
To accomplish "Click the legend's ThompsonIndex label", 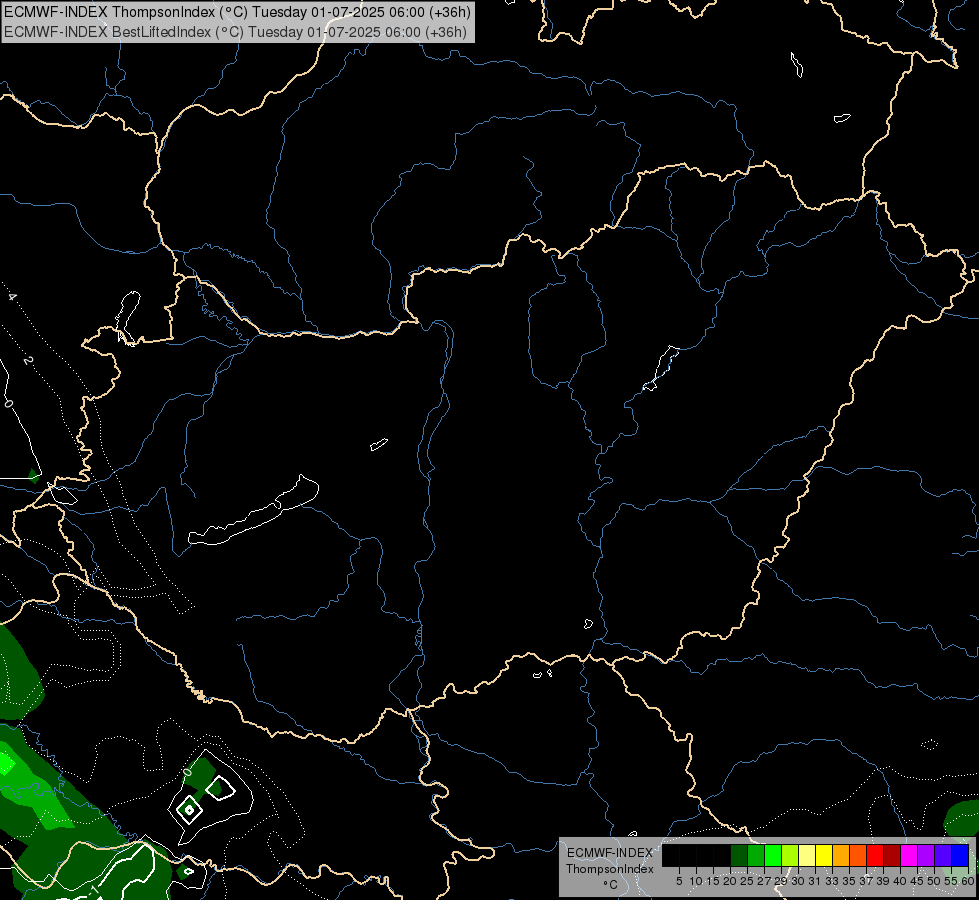I will [x=610, y=869].
